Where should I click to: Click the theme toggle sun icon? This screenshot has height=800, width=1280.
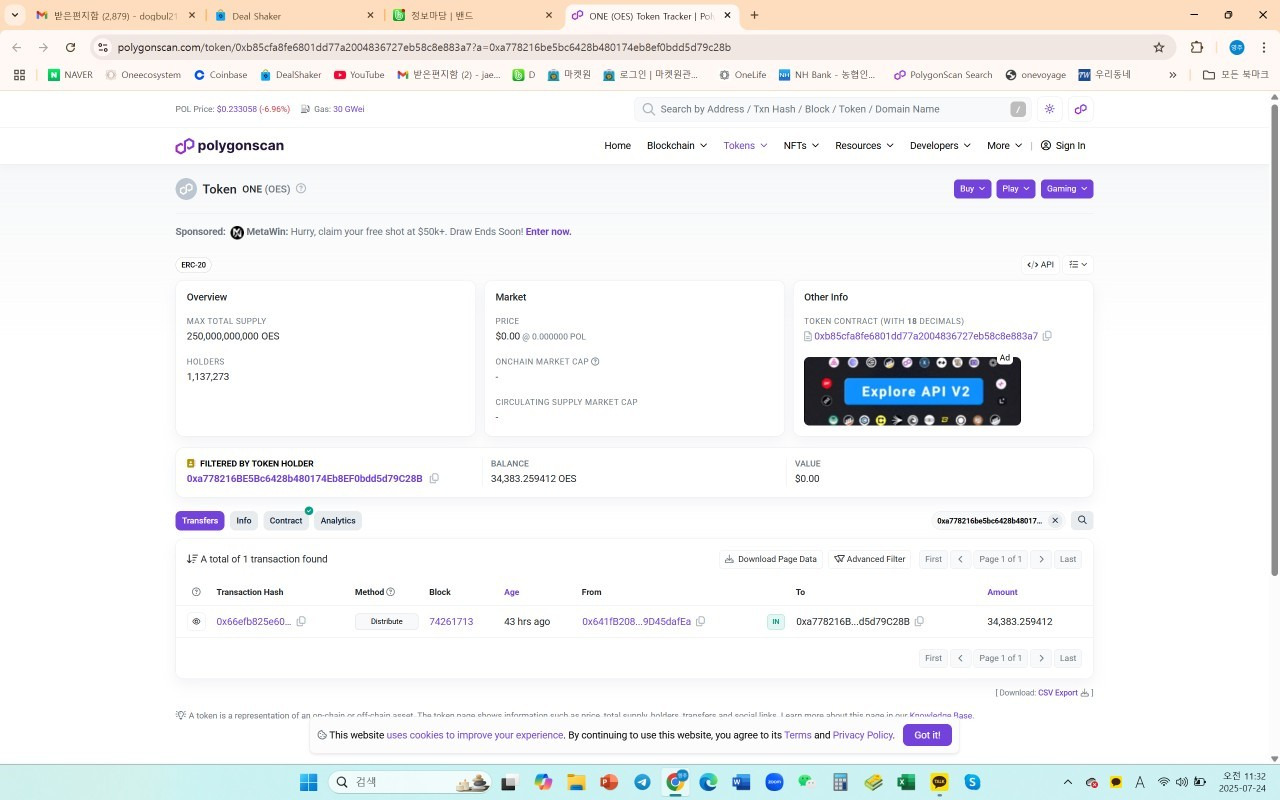tap(1049, 109)
